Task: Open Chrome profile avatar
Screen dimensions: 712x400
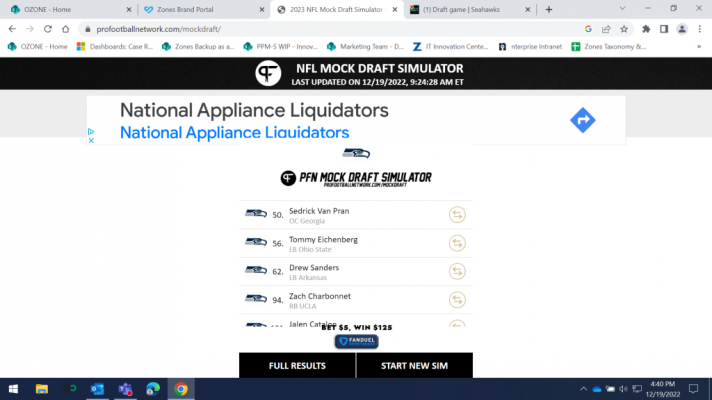Action: [682, 29]
